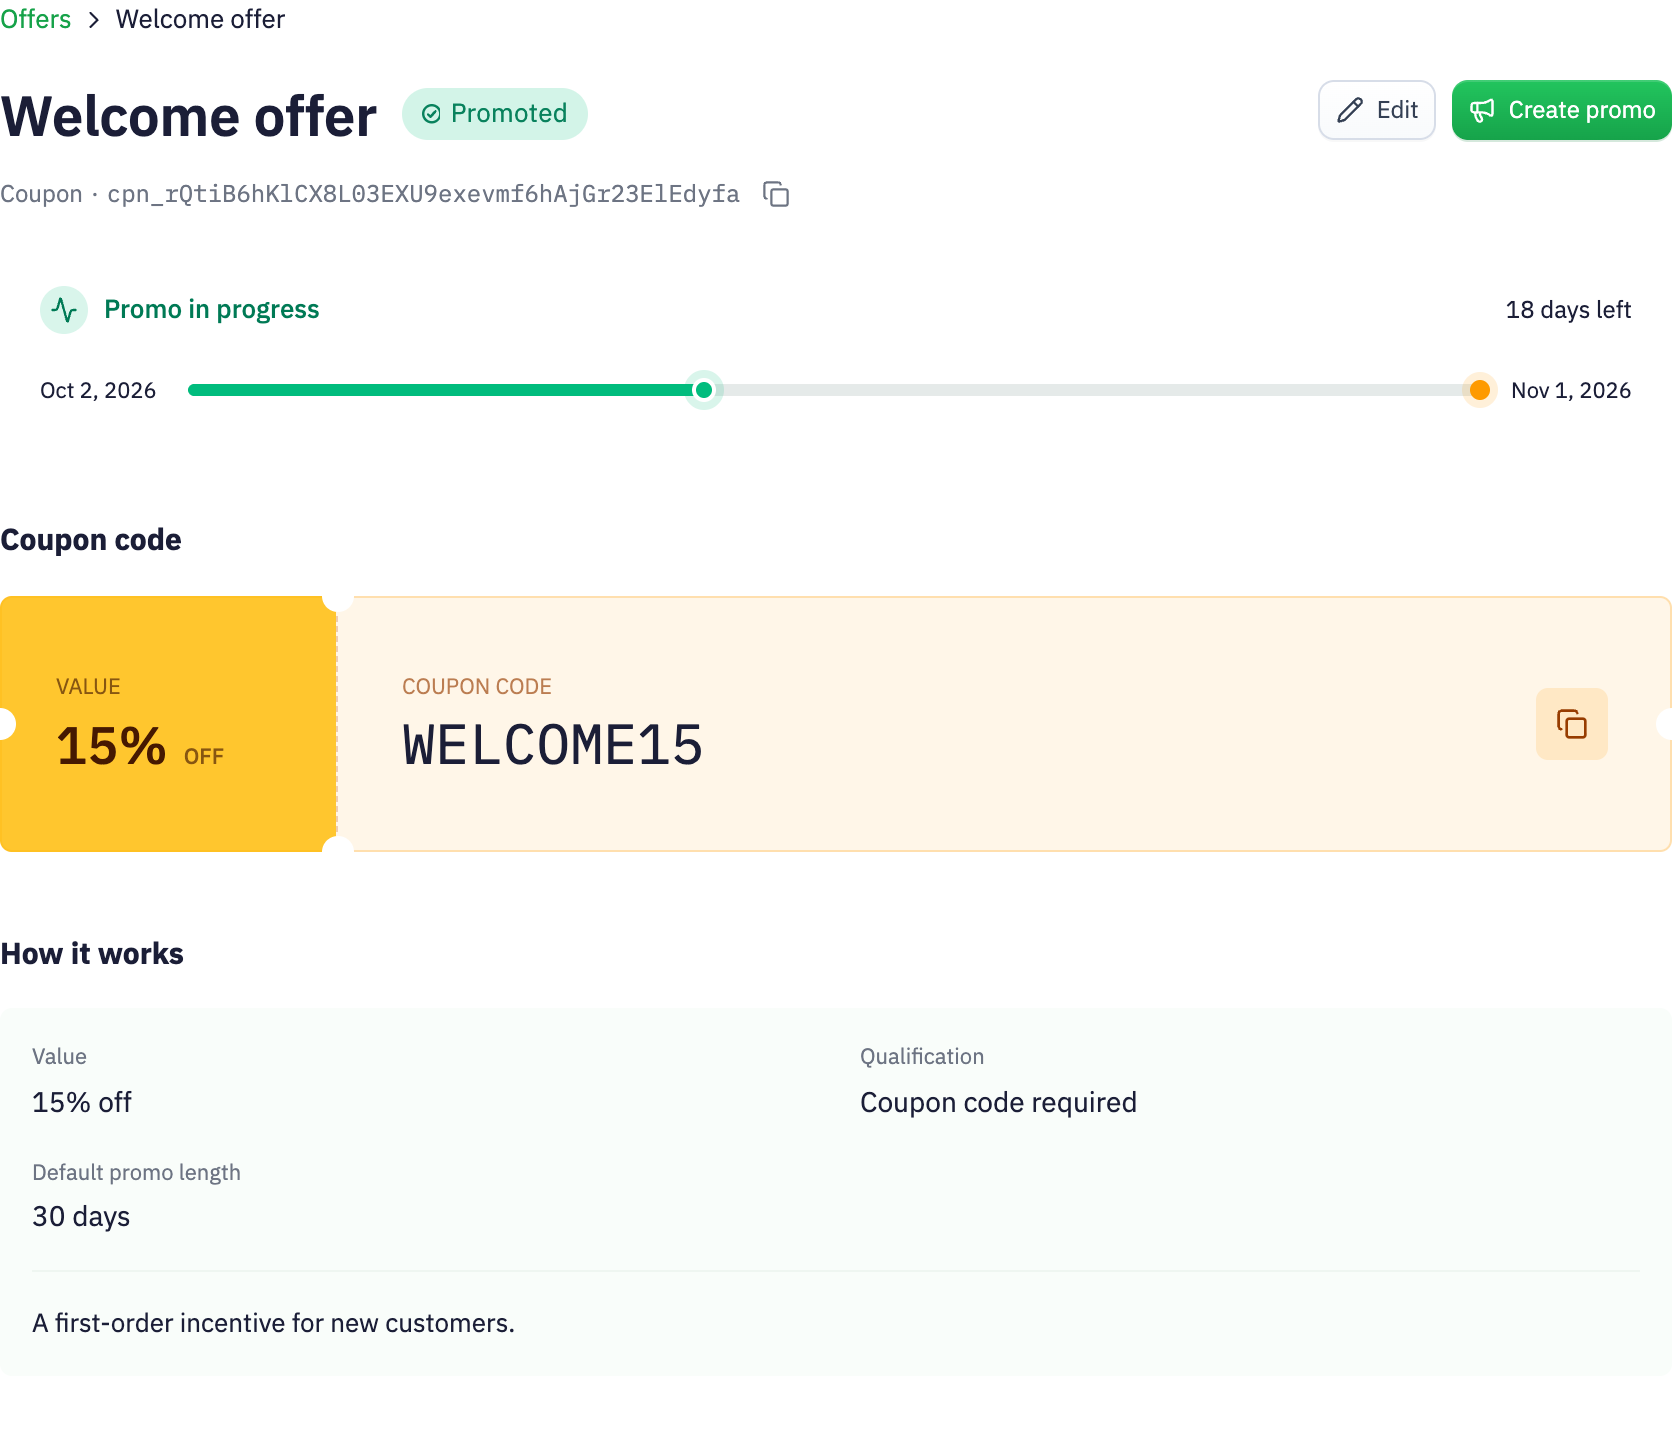The width and height of the screenshot is (1672, 1440).
Task: Click the Promoted status badge
Action: click(495, 114)
